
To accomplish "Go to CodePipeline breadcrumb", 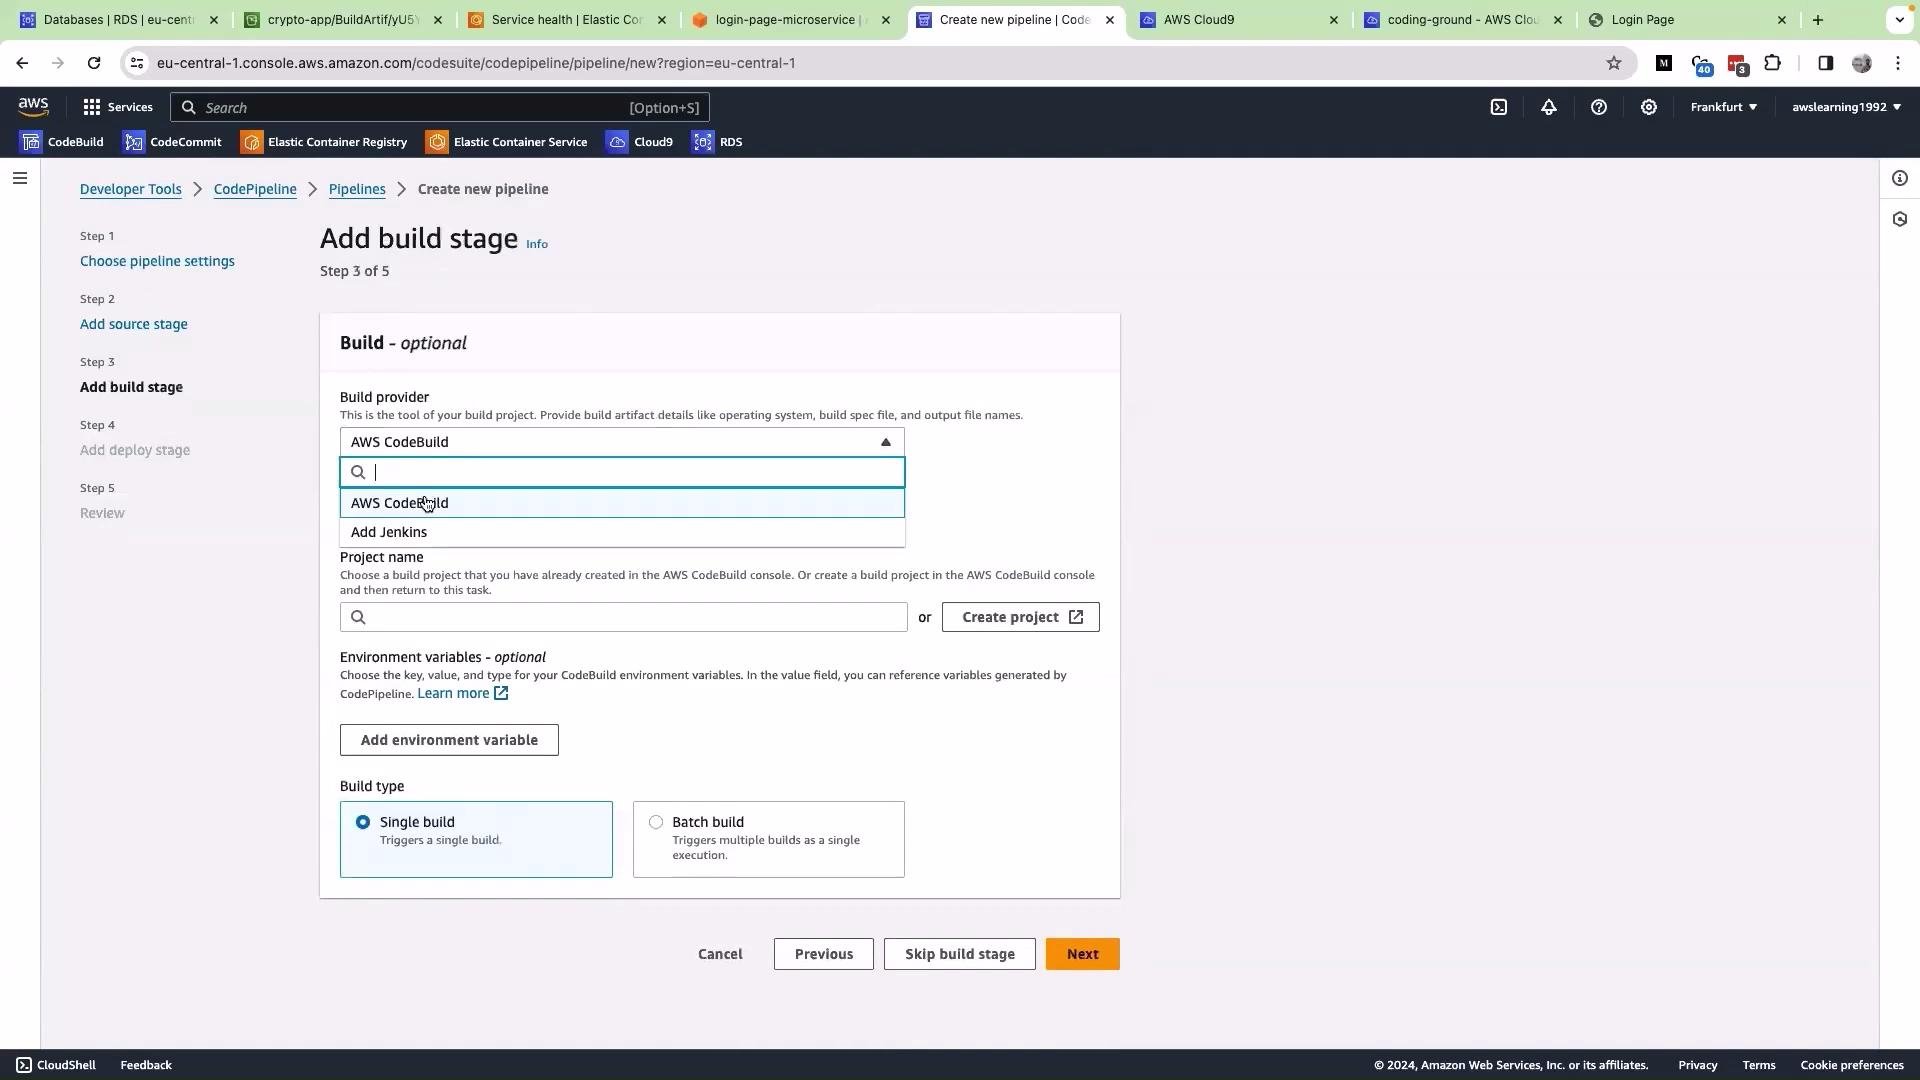I will tap(255, 189).
